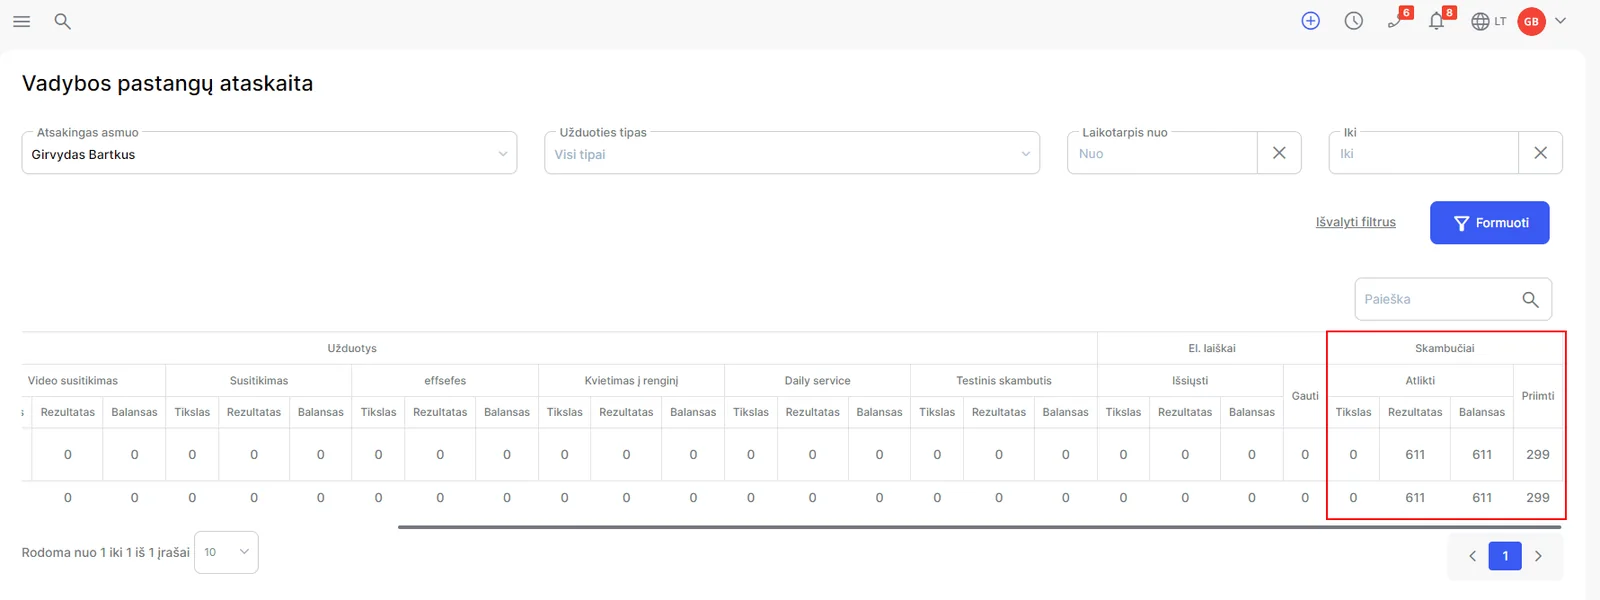1600x600 pixels.
Task: Expand the user menu chevron
Action: pos(1560,21)
